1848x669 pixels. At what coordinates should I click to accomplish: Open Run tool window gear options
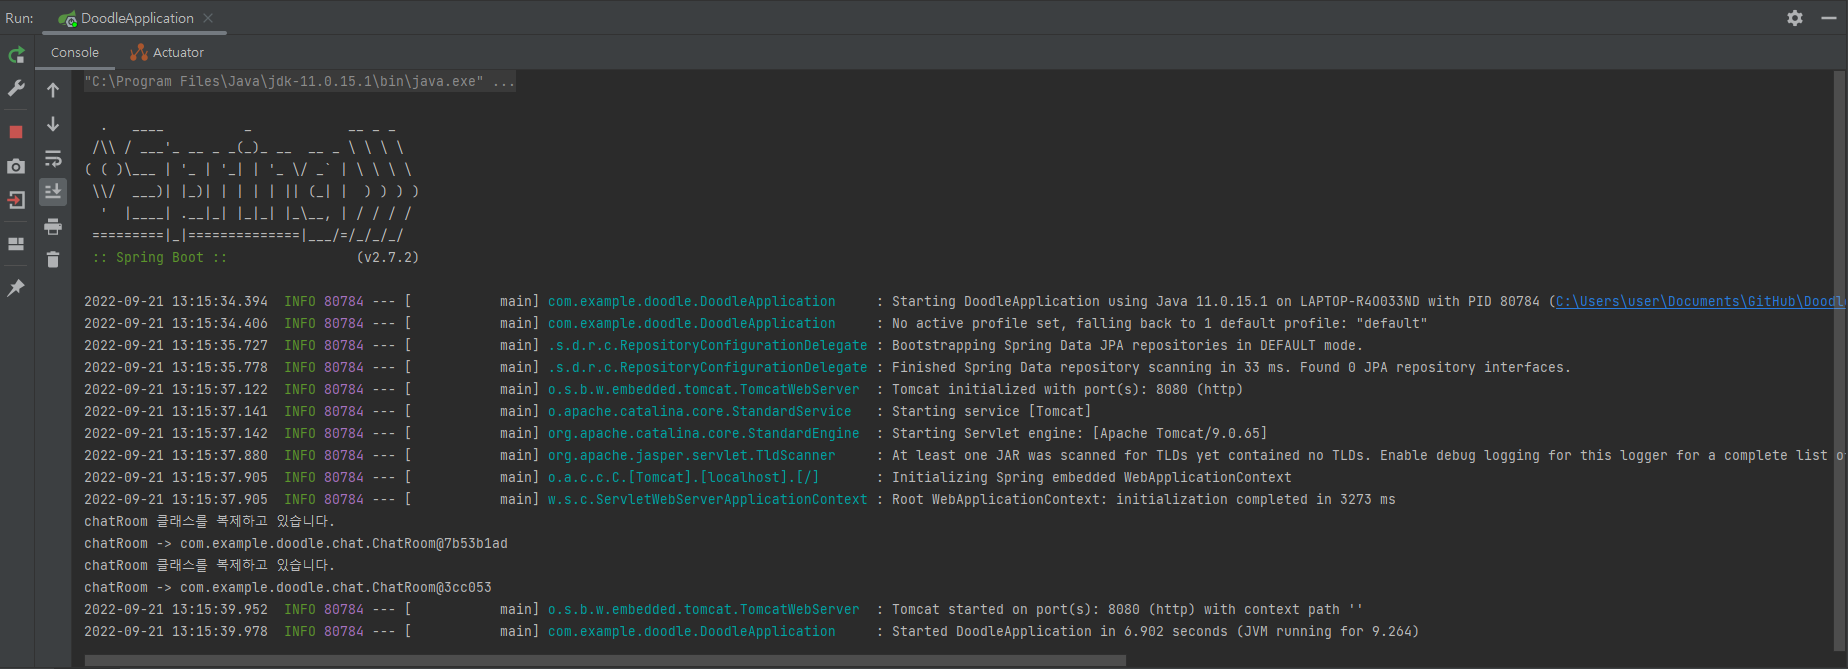pyautogui.click(x=1795, y=18)
